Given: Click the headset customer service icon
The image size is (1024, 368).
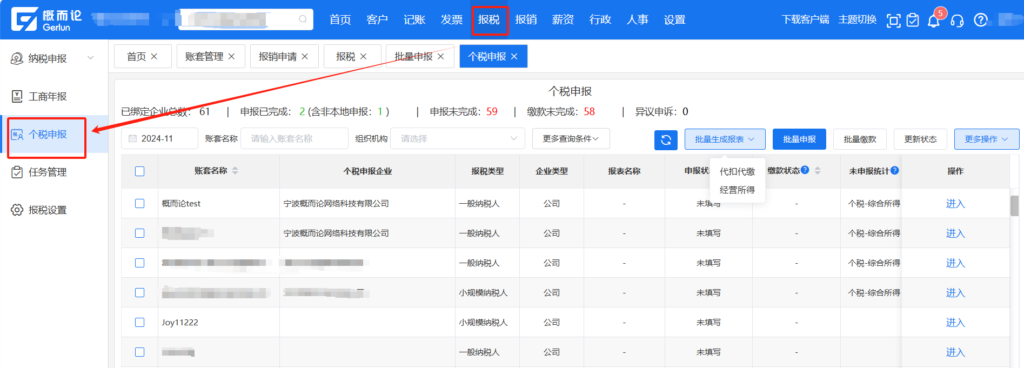Looking at the screenshot, I should (x=957, y=20).
